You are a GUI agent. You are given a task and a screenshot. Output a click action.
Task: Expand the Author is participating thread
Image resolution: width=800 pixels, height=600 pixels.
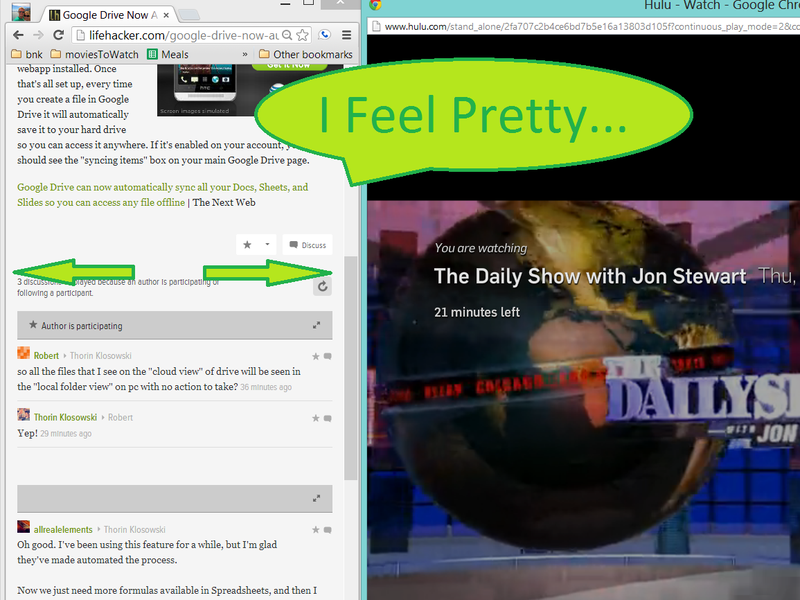pyautogui.click(x=317, y=325)
